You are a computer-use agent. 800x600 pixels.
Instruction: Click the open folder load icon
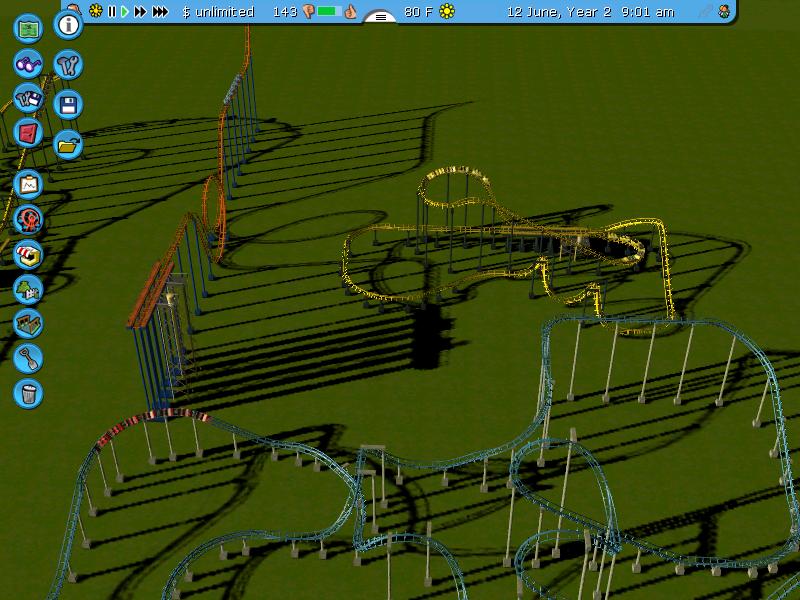tap(68, 145)
